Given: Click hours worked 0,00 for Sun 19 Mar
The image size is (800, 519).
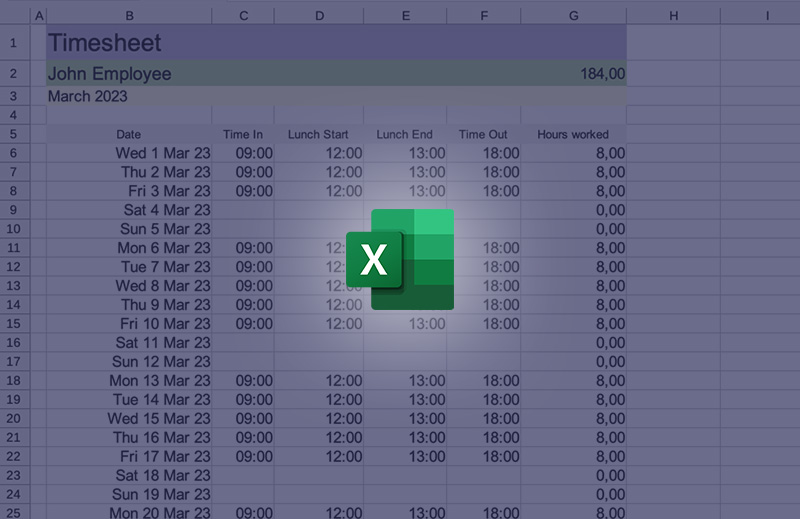Looking at the screenshot, I should [x=573, y=494].
